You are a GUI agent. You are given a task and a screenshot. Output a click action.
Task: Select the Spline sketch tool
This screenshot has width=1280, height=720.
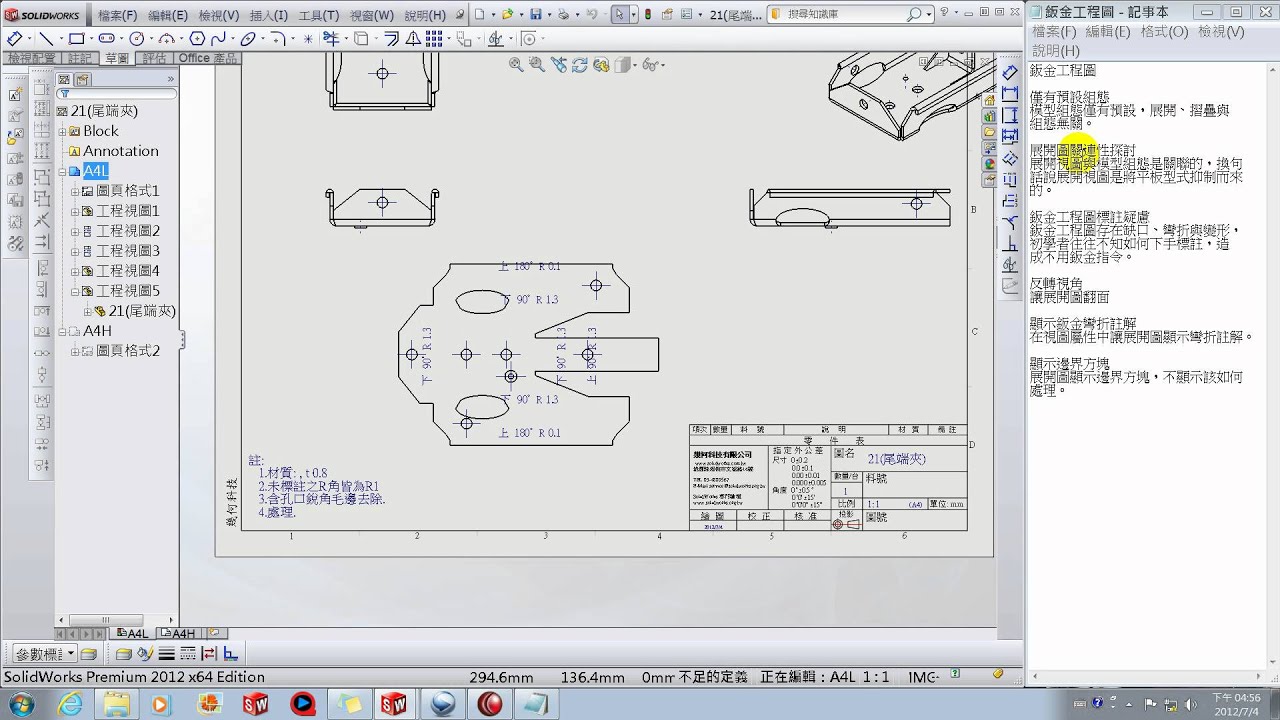pos(218,38)
